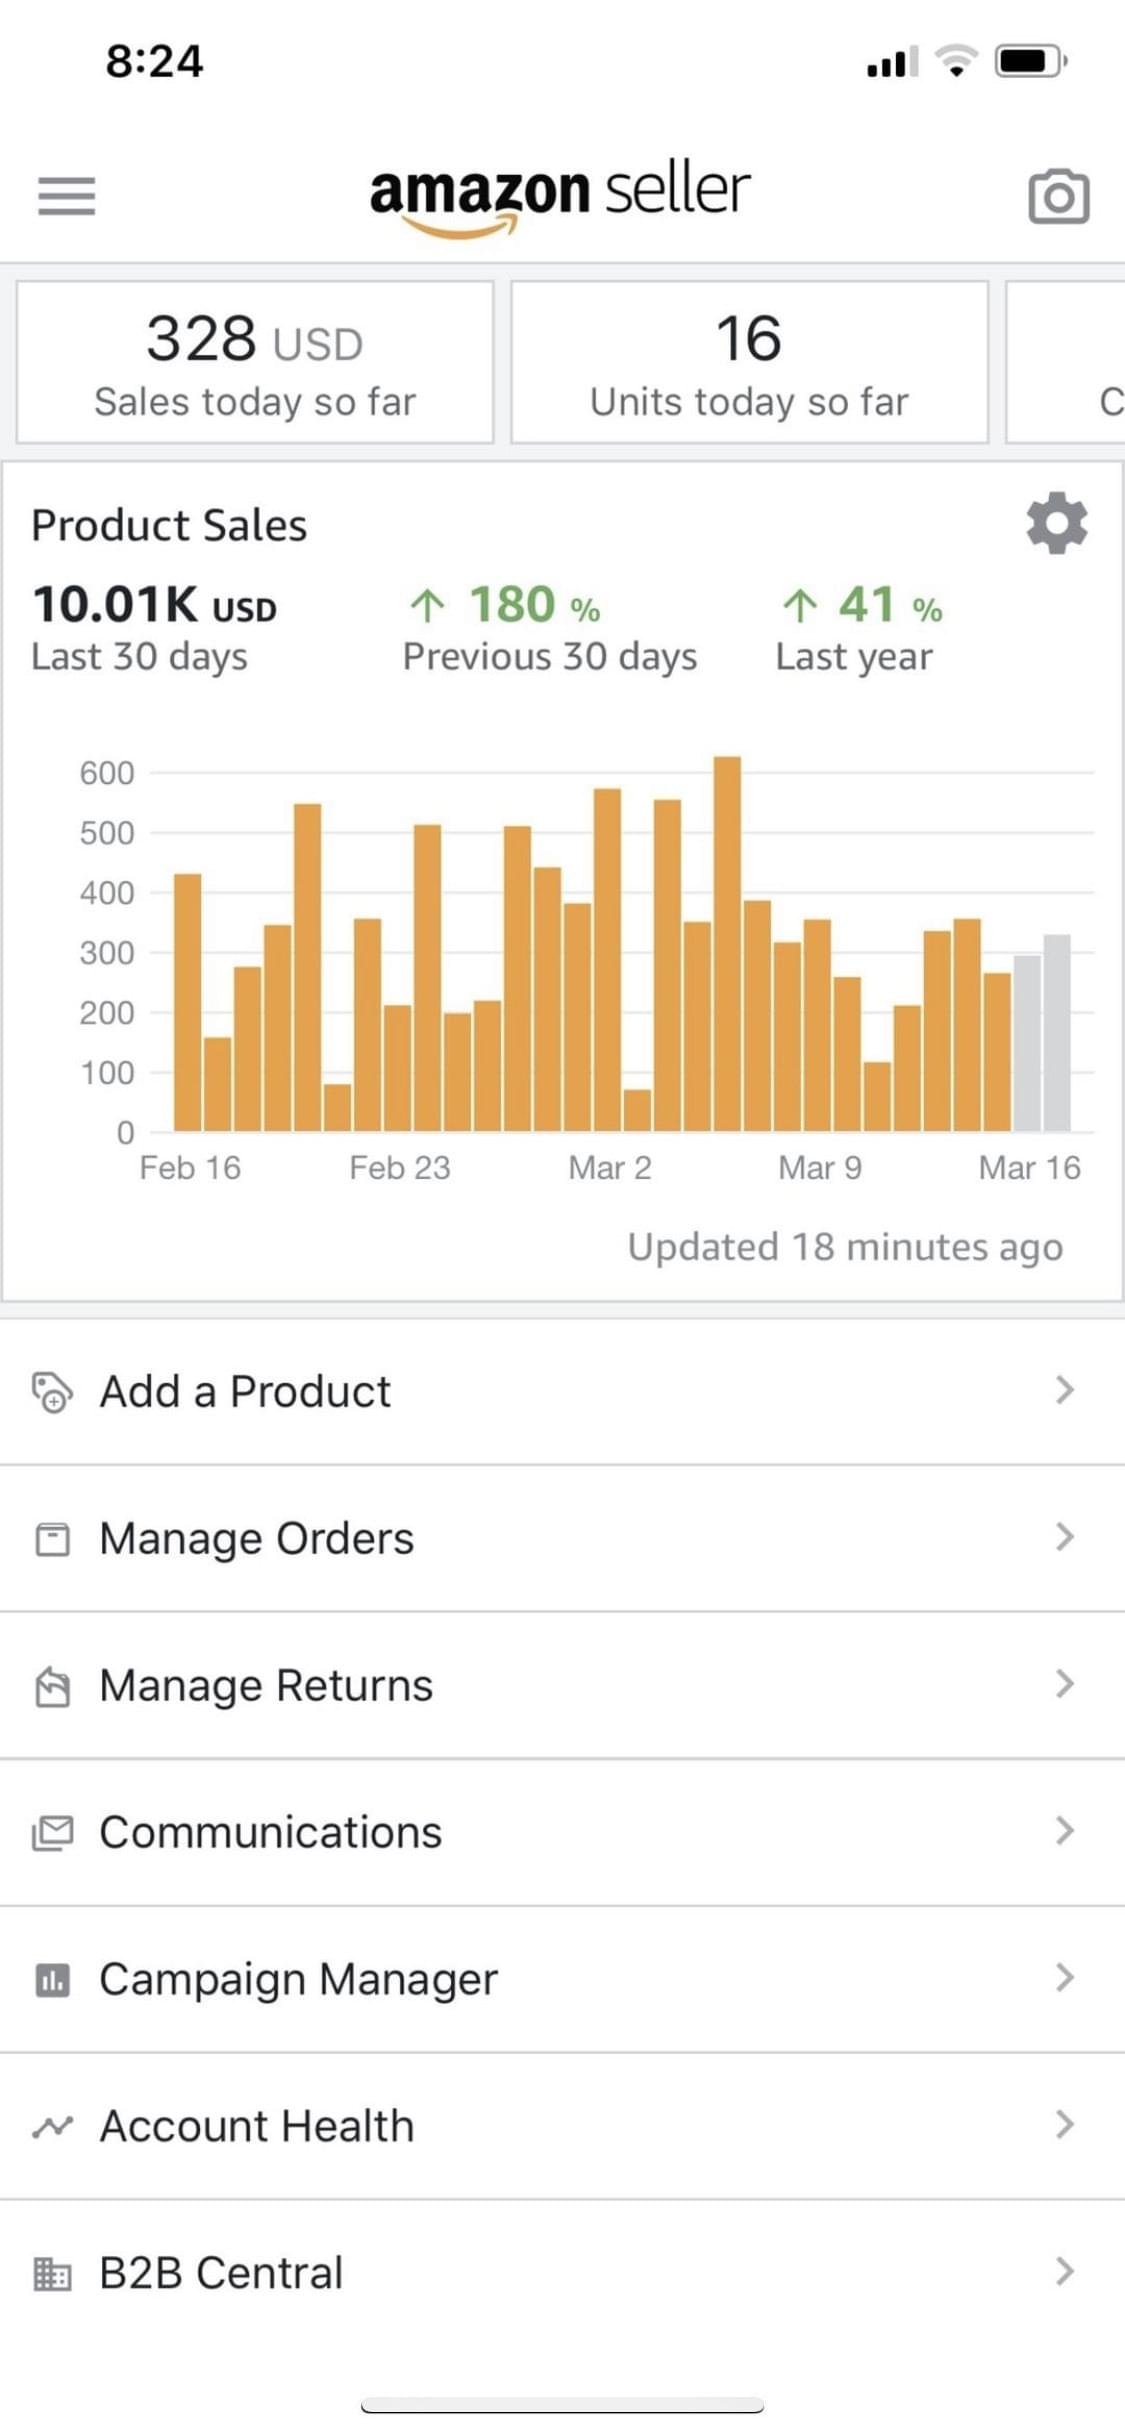This screenshot has height=2436, width=1125.
Task: Tap the Campaign Manager chart icon
Action: coord(52,1979)
